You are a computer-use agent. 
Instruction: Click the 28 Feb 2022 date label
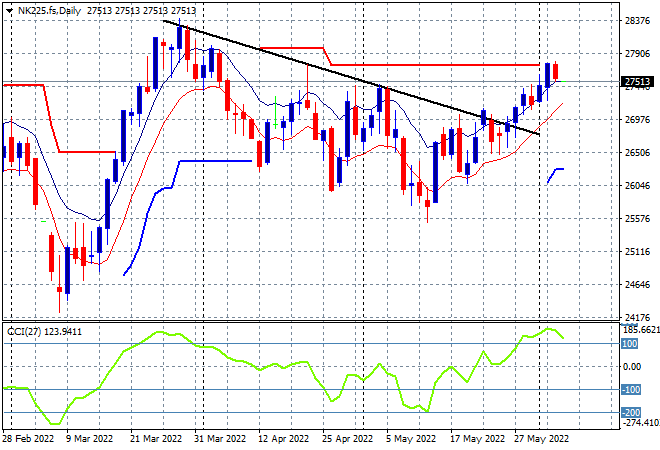click(x=29, y=439)
